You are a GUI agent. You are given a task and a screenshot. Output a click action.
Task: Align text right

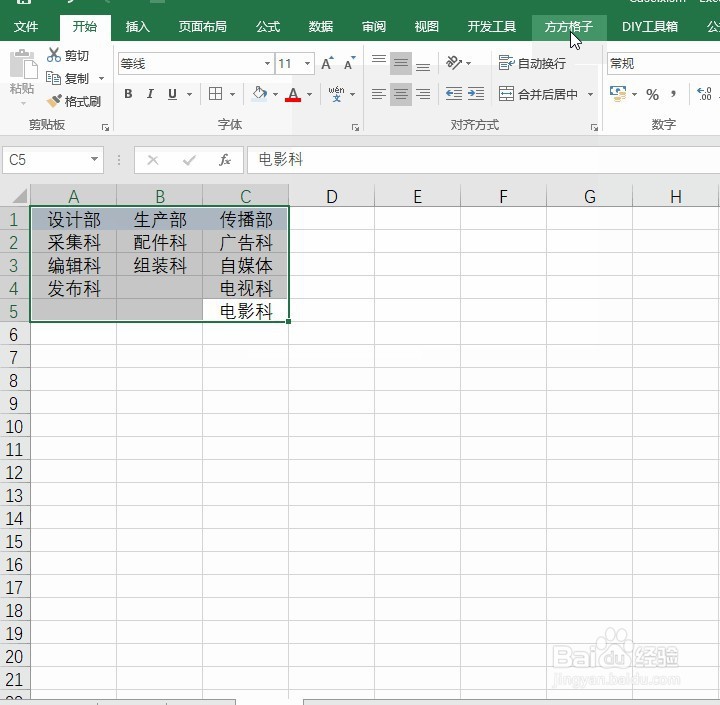click(423, 94)
